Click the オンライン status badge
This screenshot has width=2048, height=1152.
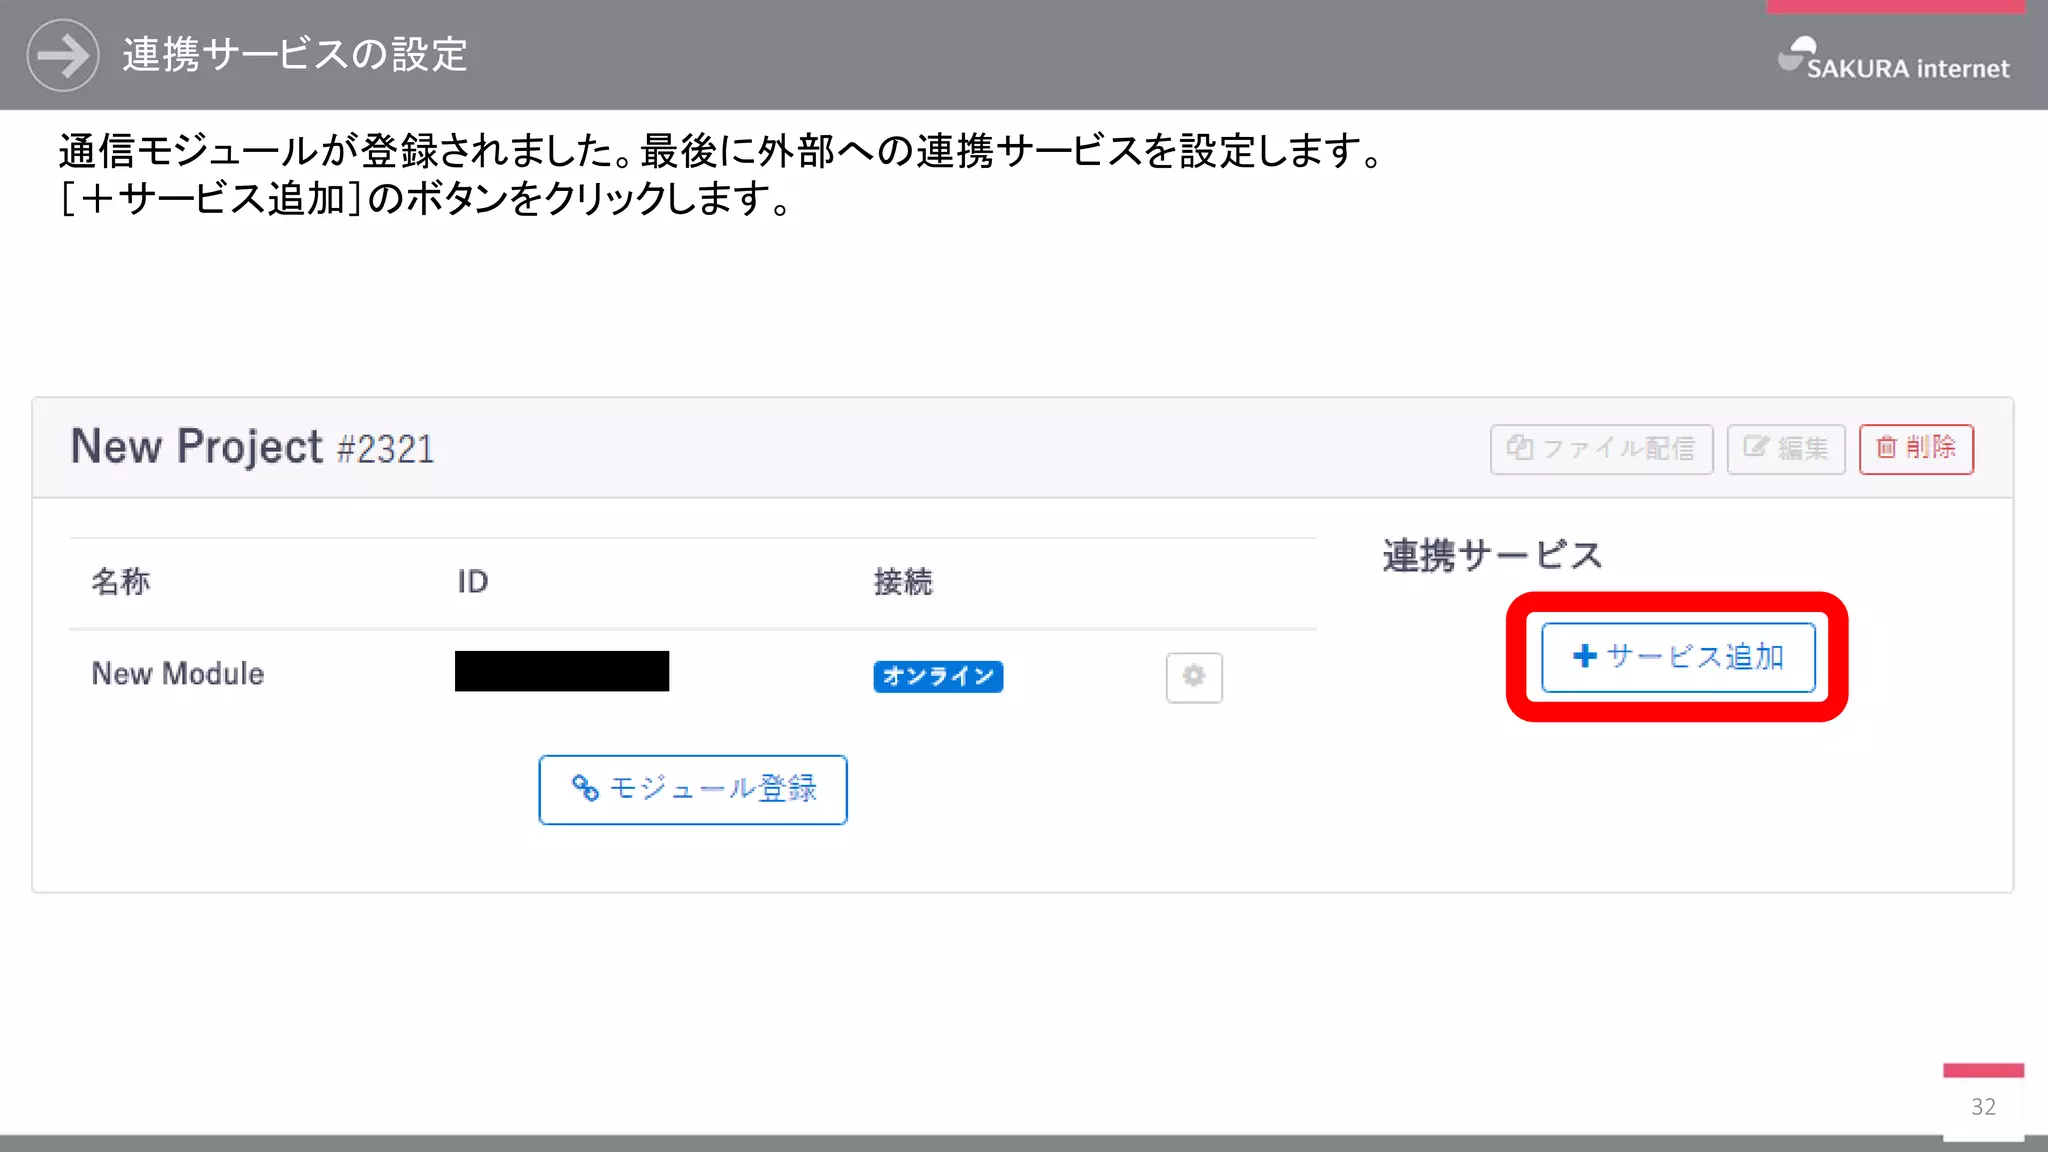(x=938, y=676)
